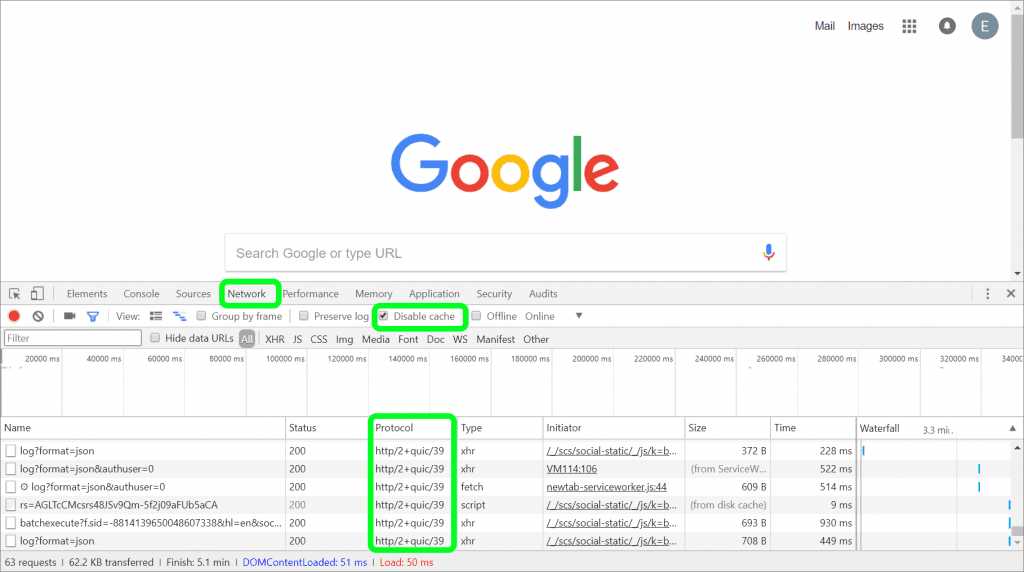The width and height of the screenshot is (1024, 572).
Task: Open the Google apps grid
Action: point(909,26)
